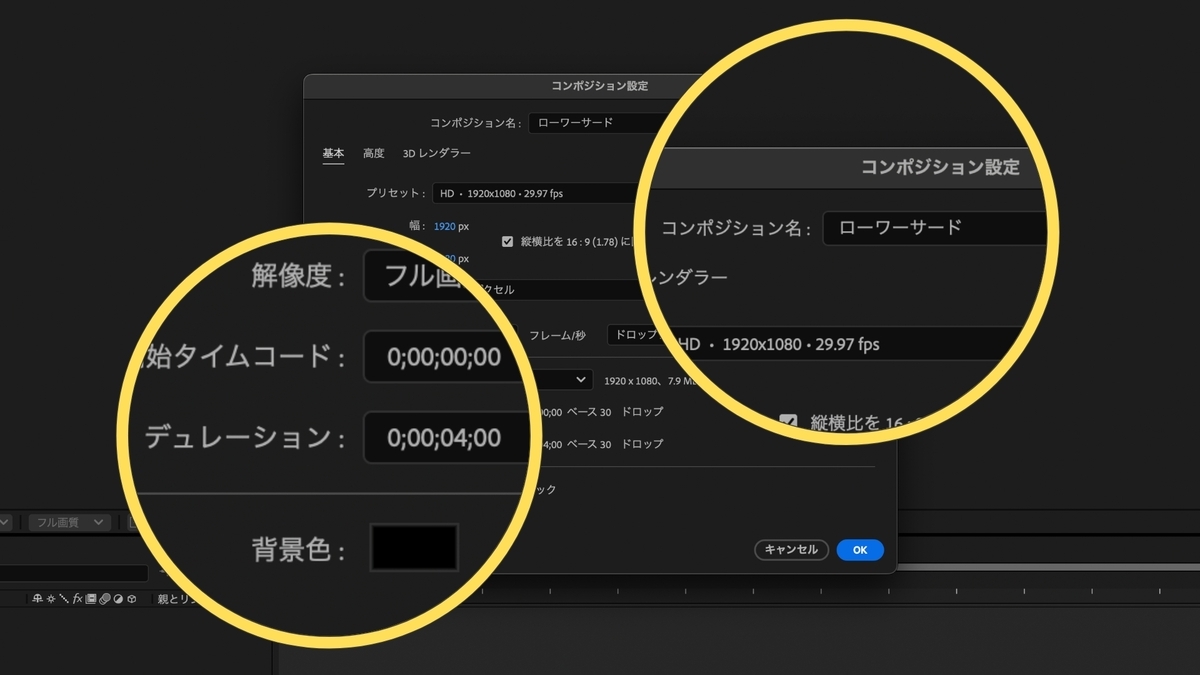Open the フル画質 resolution dropdown in the viewer
This screenshot has width=1200, height=675.
point(68,522)
